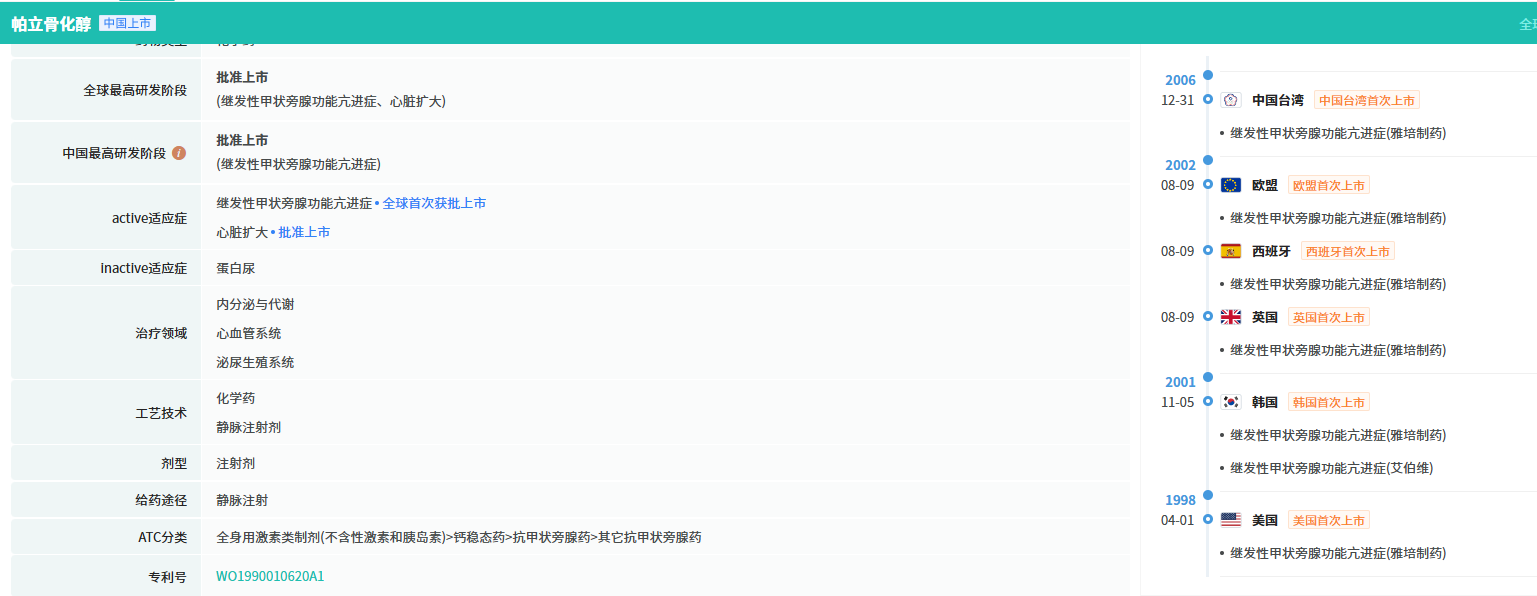Screen dimensions: 1537x596
Task: Click the 给药途径 row label
Action: coord(161,500)
